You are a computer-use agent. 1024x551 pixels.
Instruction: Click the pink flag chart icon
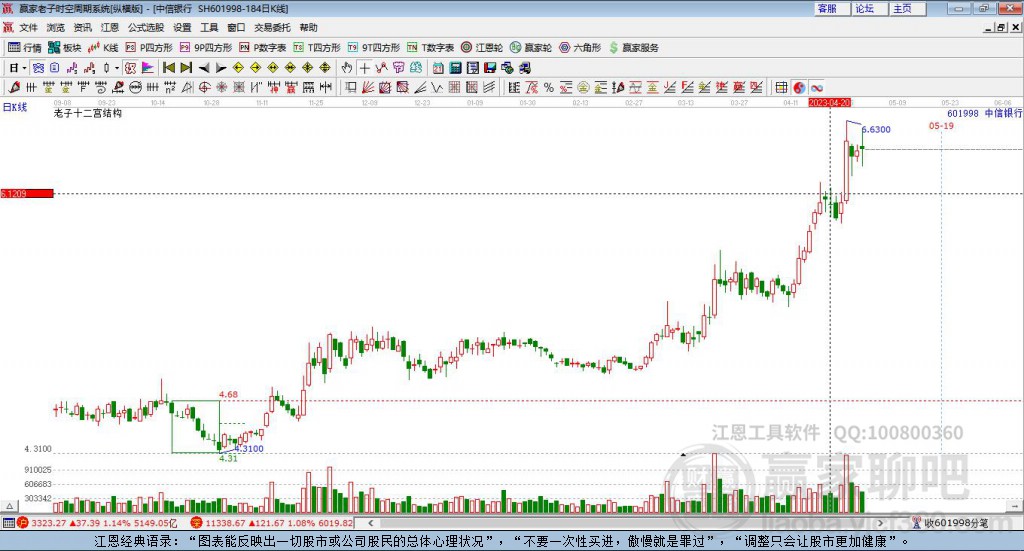(x=148, y=68)
